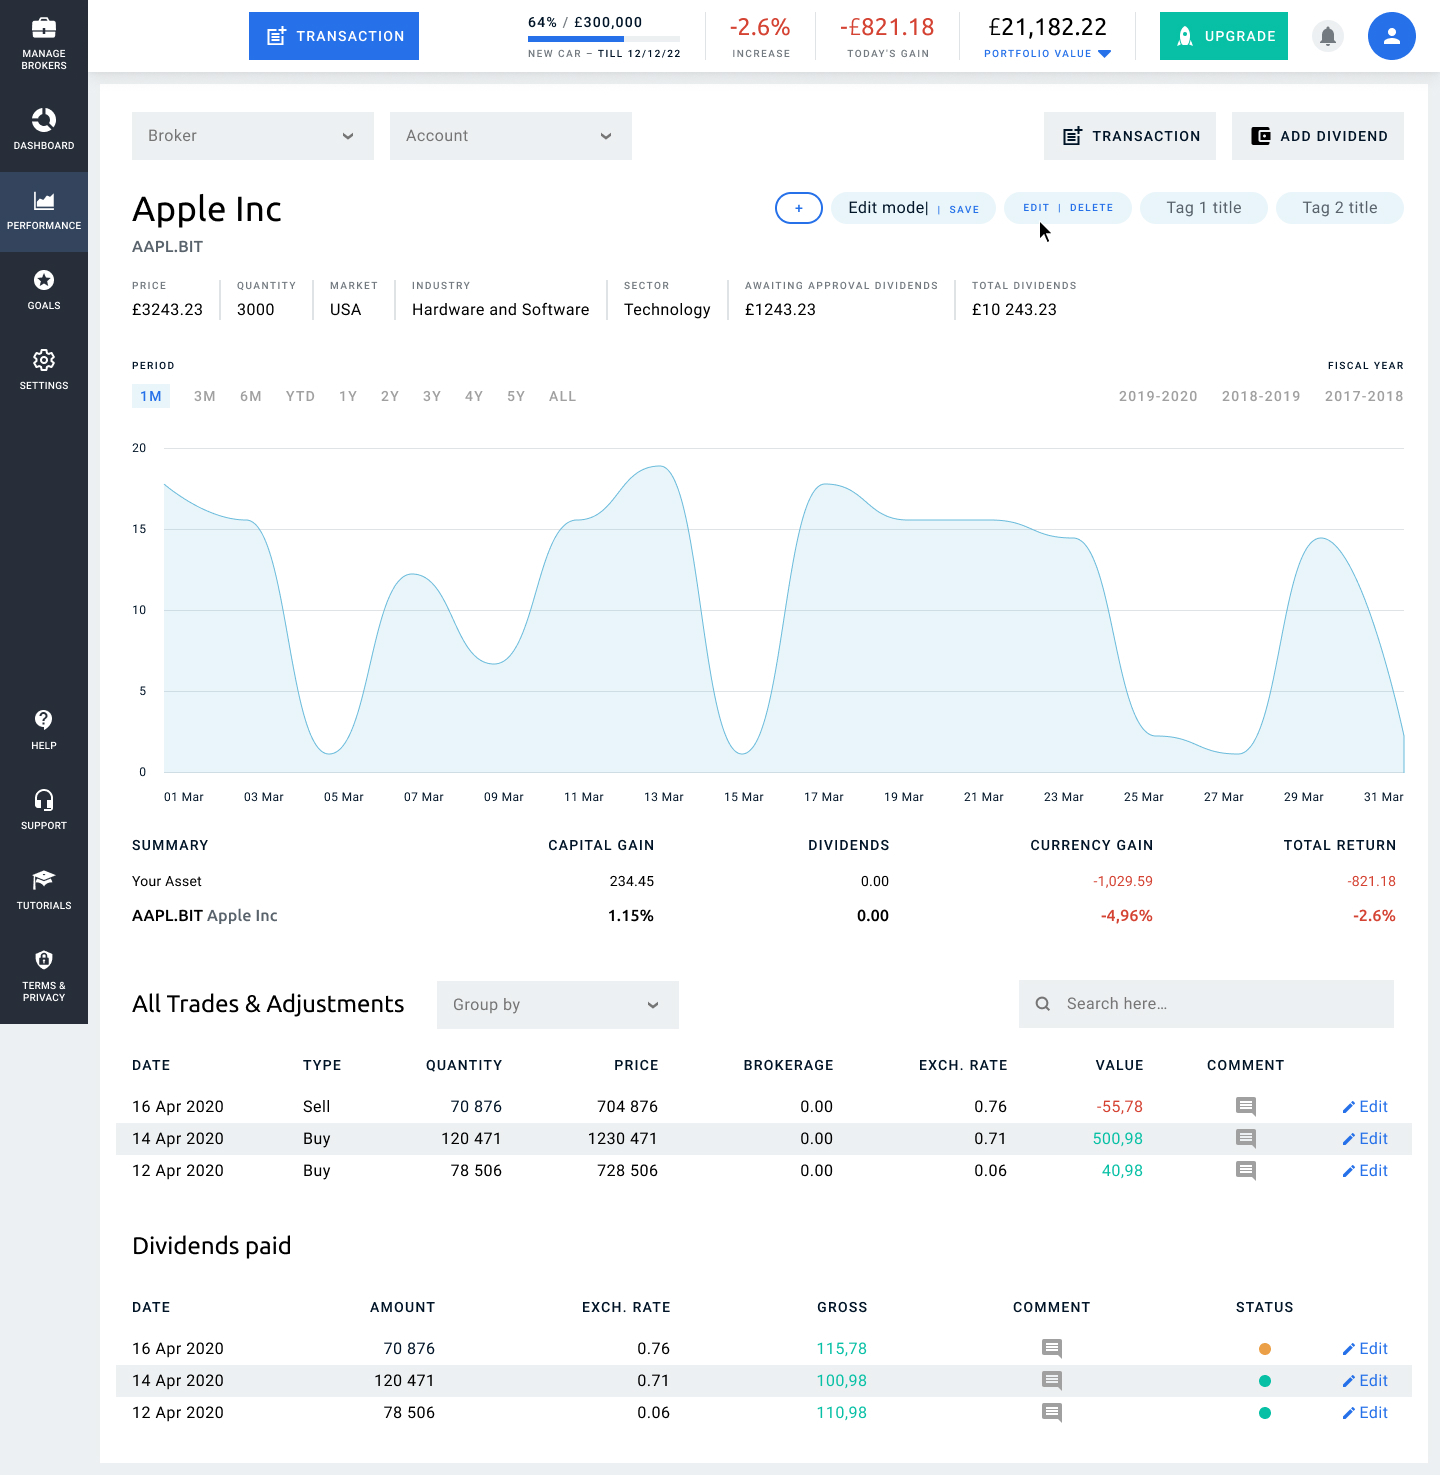Click the gray Transaction button
The height and width of the screenshot is (1475, 1440).
point(1130,136)
